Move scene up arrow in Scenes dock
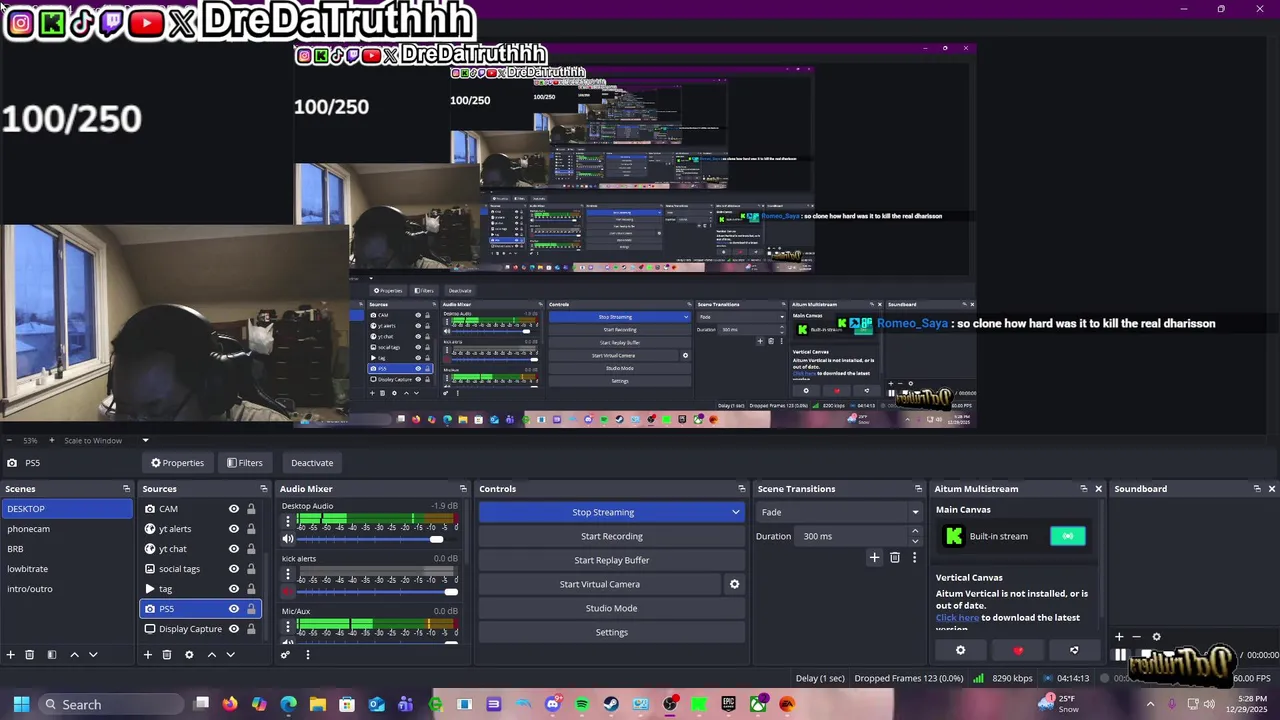1280x720 pixels. pyautogui.click(x=74, y=655)
